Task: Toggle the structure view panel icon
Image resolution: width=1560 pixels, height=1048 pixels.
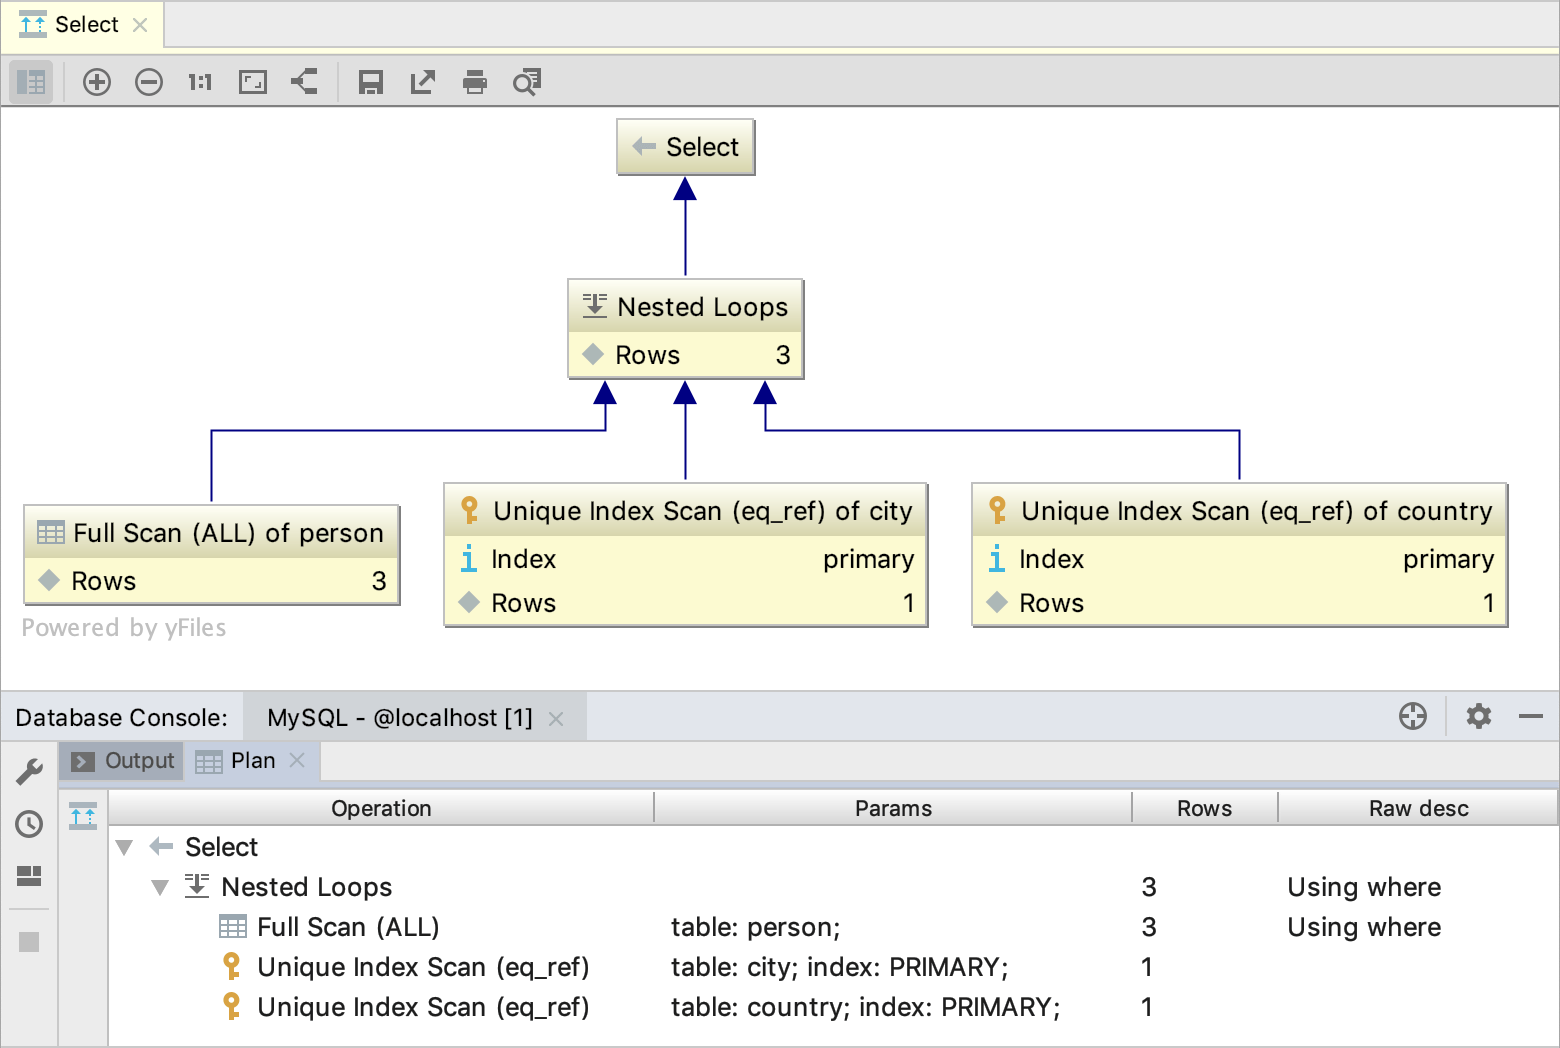Action: (31, 82)
